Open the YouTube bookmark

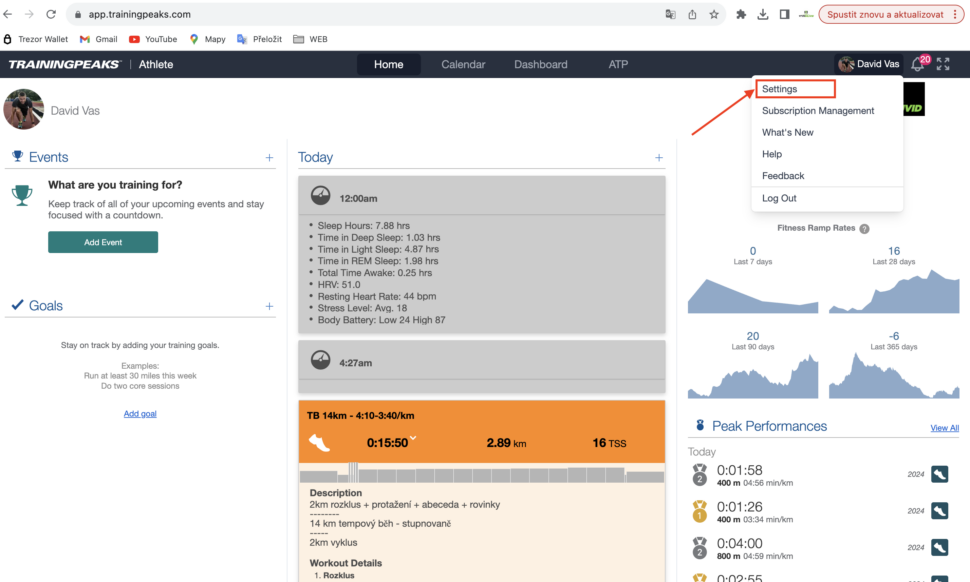click(x=153, y=39)
